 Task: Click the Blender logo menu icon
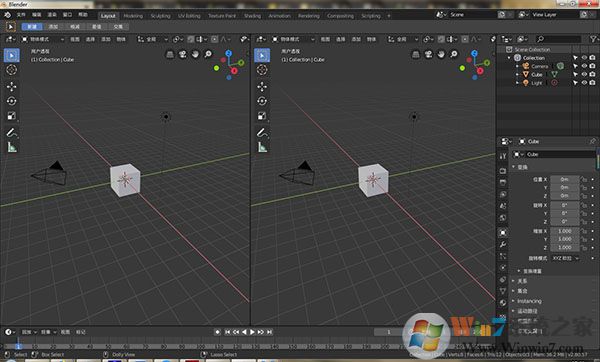pyautogui.click(x=7, y=15)
